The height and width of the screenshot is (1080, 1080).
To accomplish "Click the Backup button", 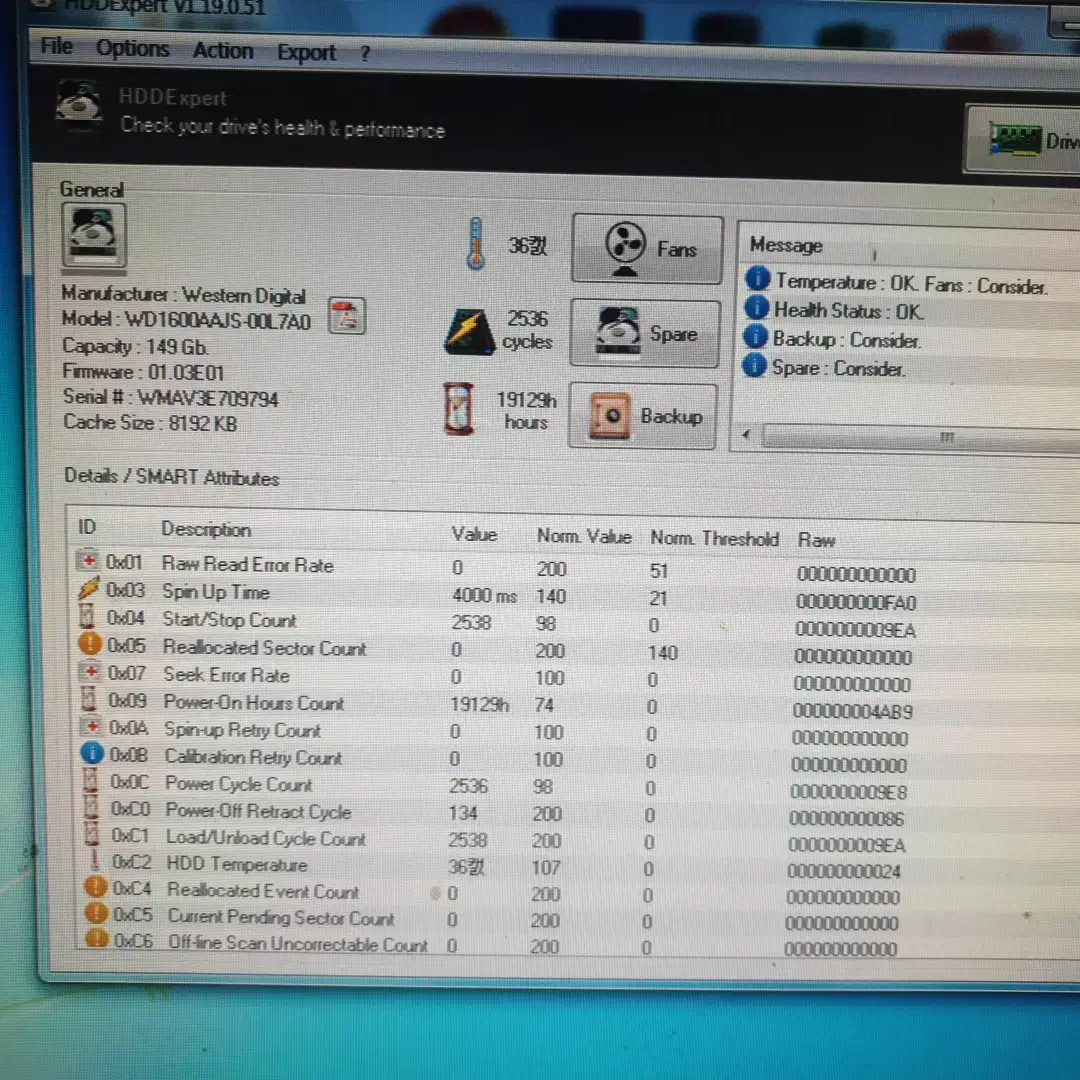I will (x=643, y=416).
